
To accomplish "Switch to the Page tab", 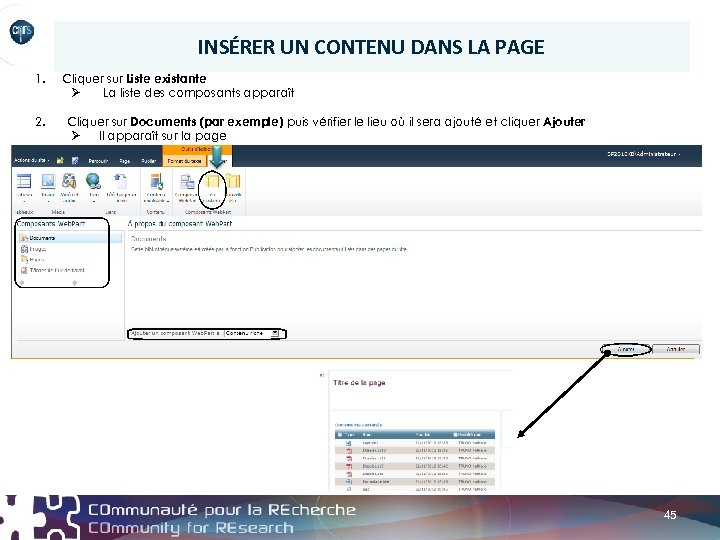I will (x=124, y=161).
